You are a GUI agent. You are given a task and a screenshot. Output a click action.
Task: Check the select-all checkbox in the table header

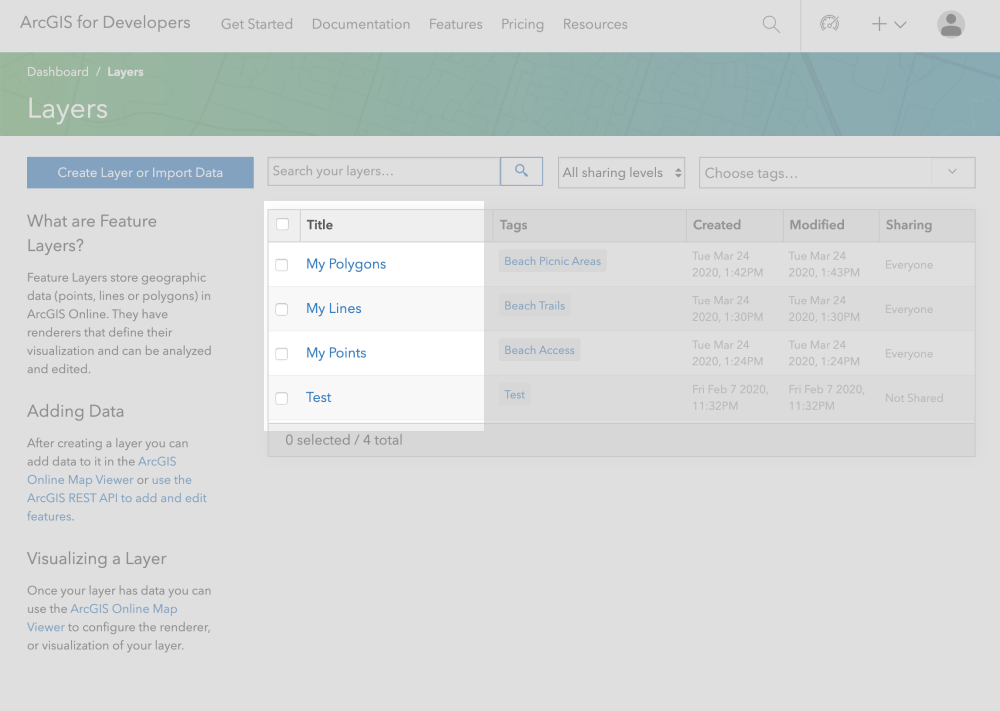pyautogui.click(x=284, y=224)
